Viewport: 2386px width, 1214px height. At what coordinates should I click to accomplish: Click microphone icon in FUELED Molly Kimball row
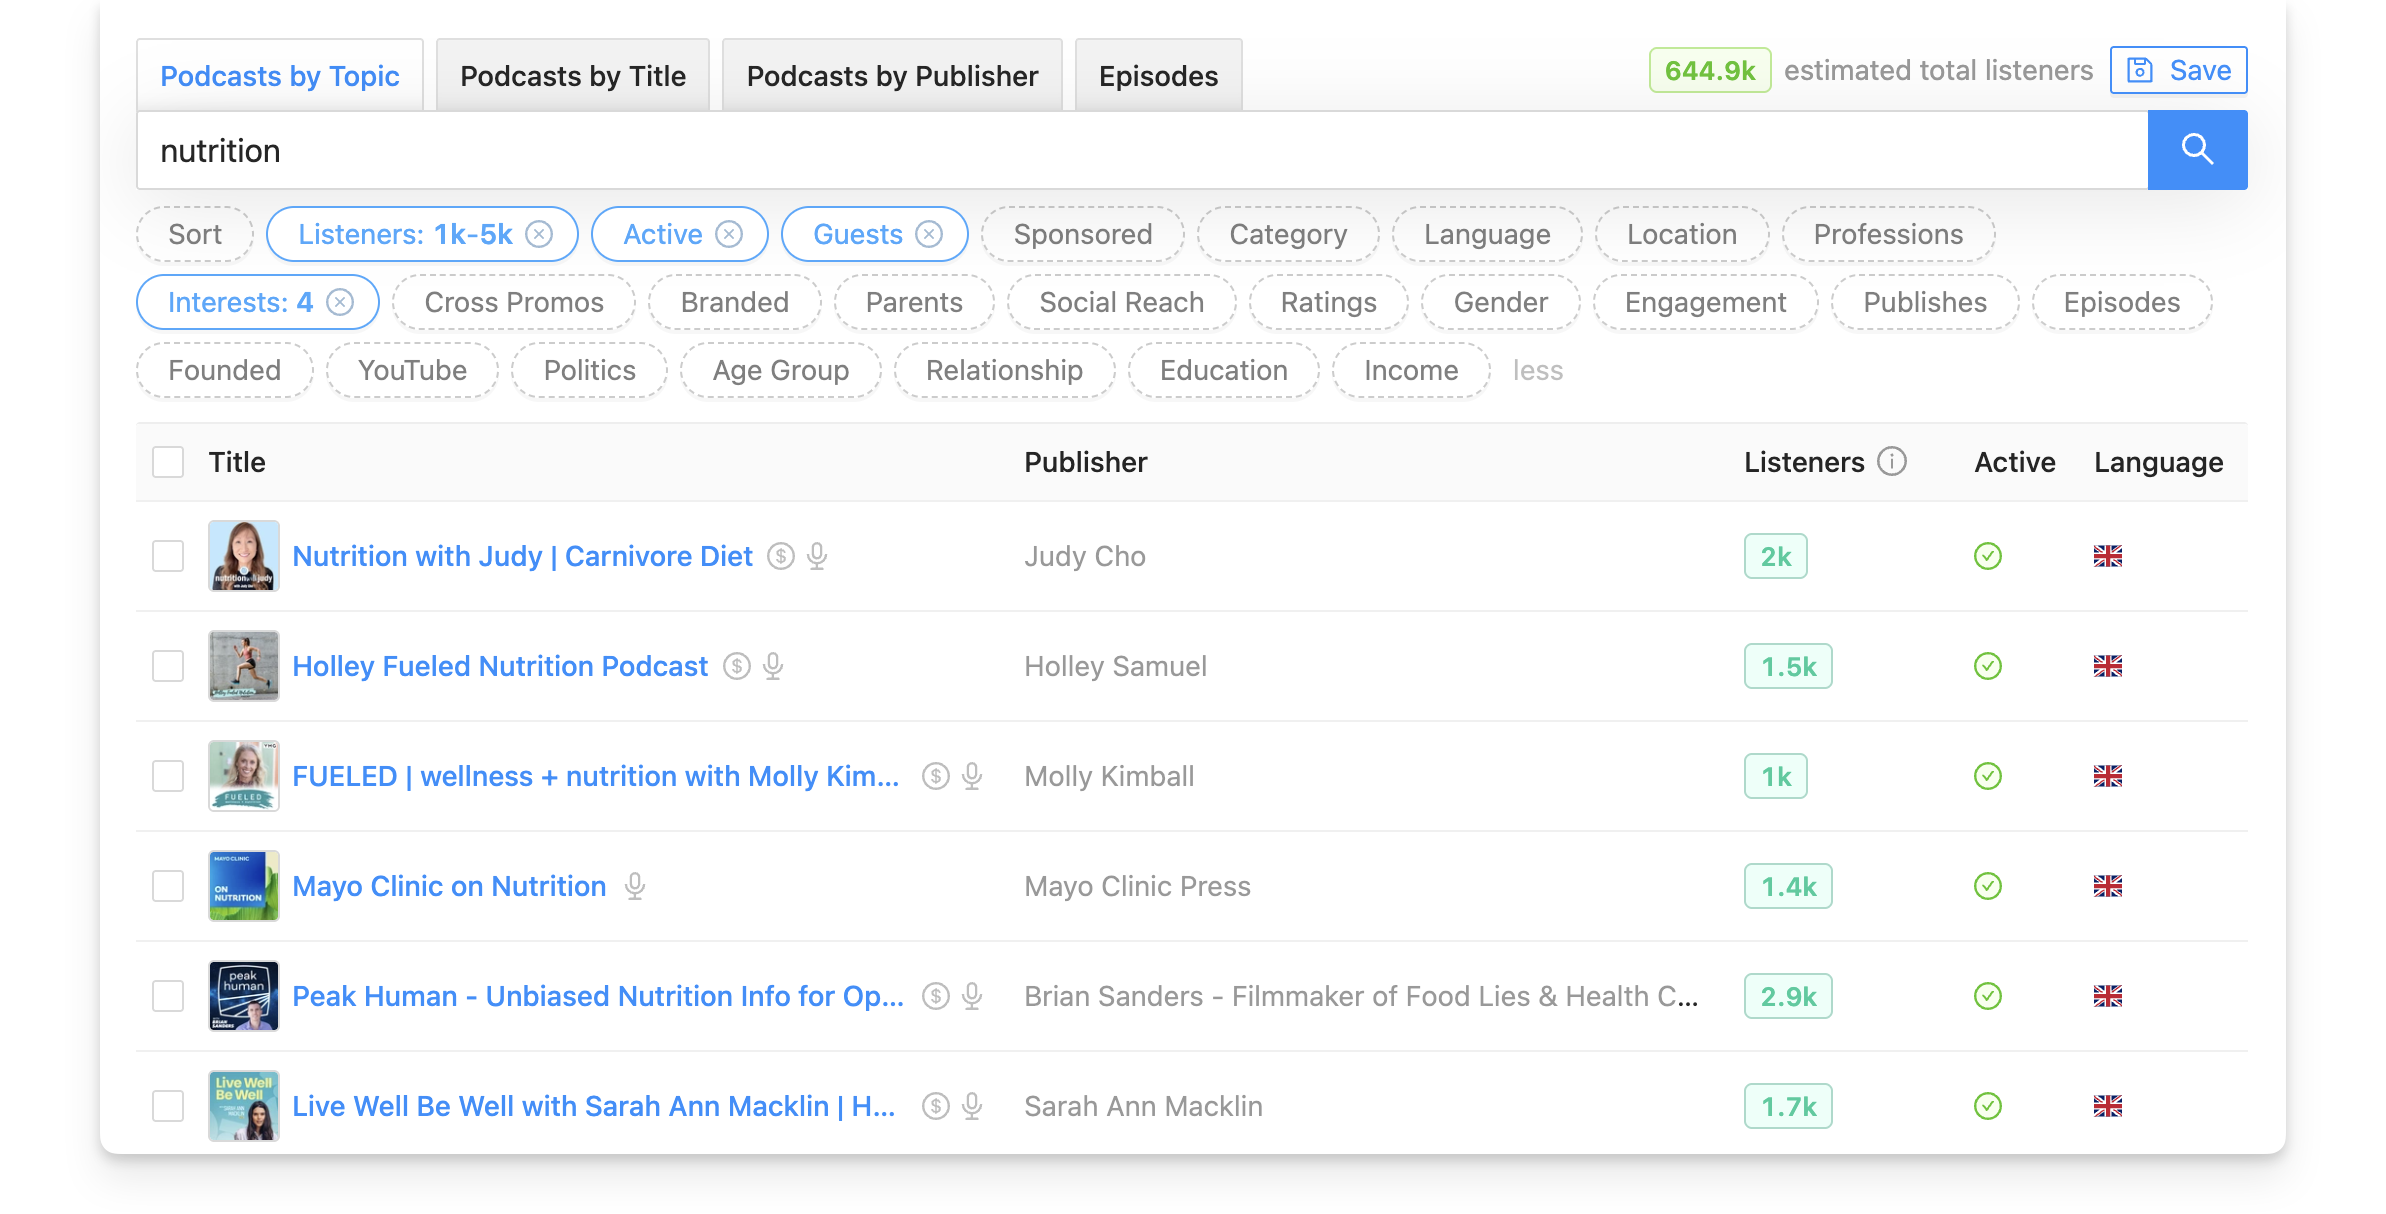tap(972, 776)
